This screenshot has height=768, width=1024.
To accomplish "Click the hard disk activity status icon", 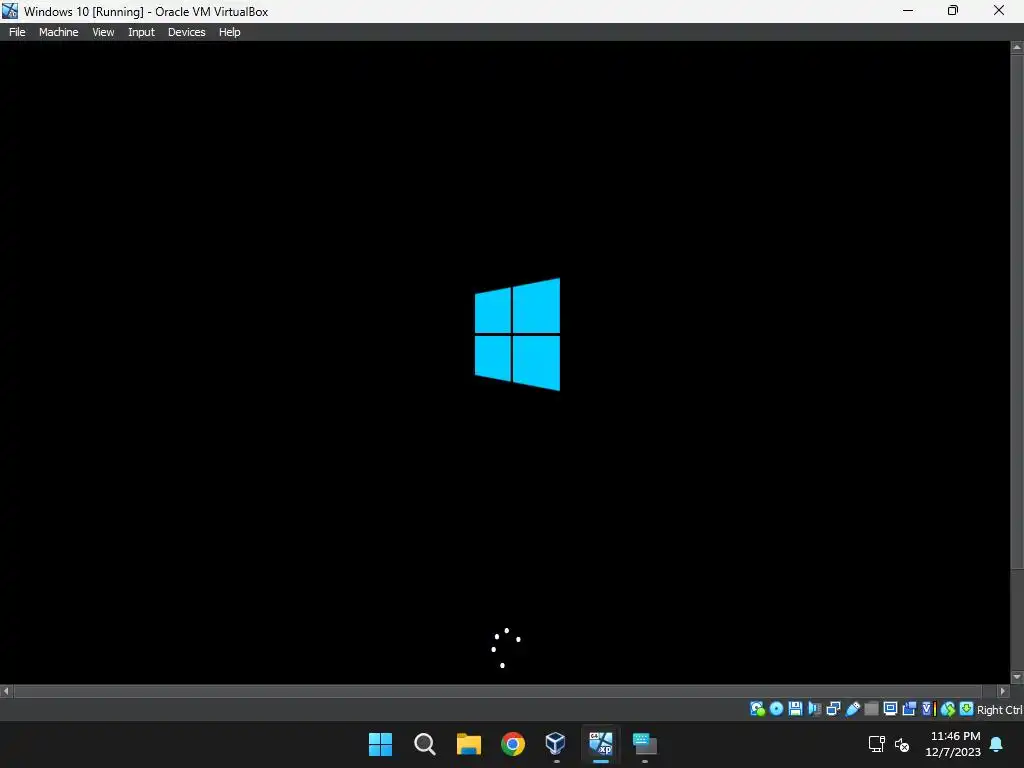I will (x=757, y=709).
